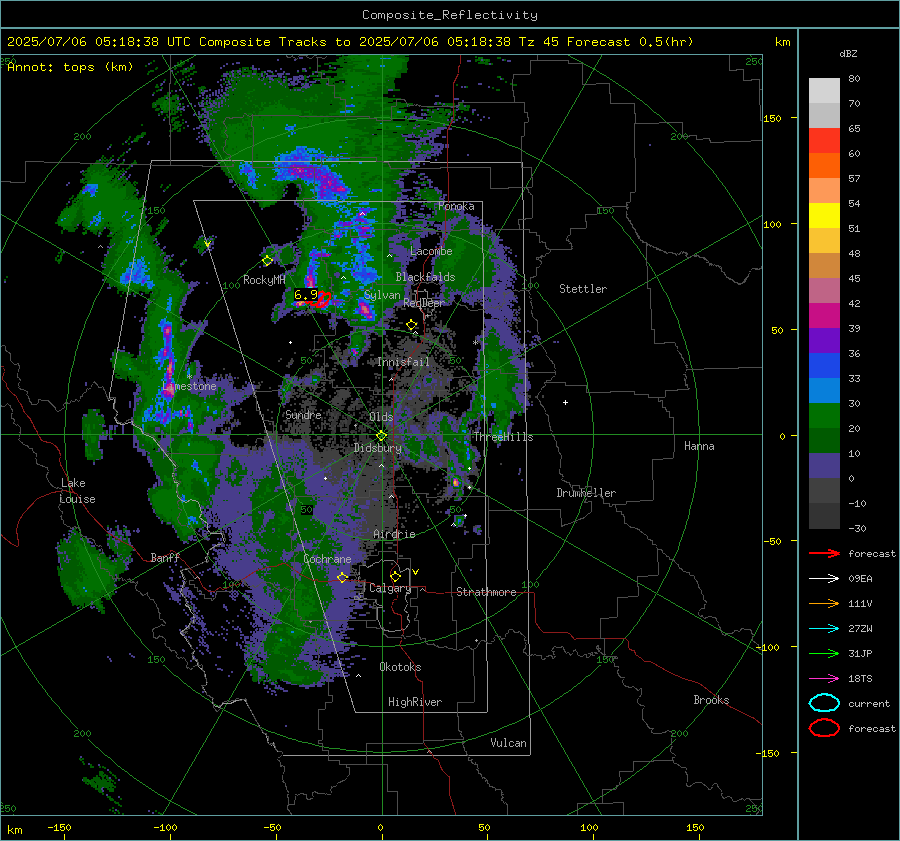Click the Calgary city label

point(390,588)
